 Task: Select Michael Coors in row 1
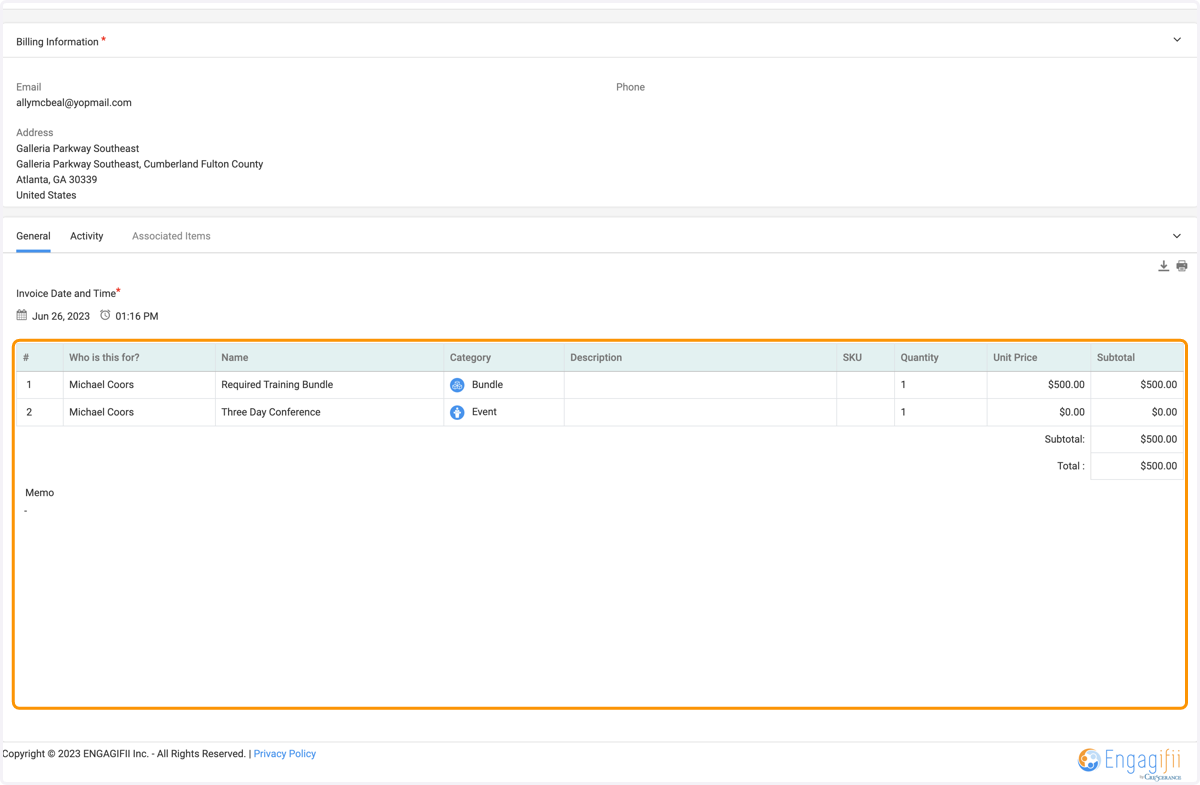coord(101,385)
